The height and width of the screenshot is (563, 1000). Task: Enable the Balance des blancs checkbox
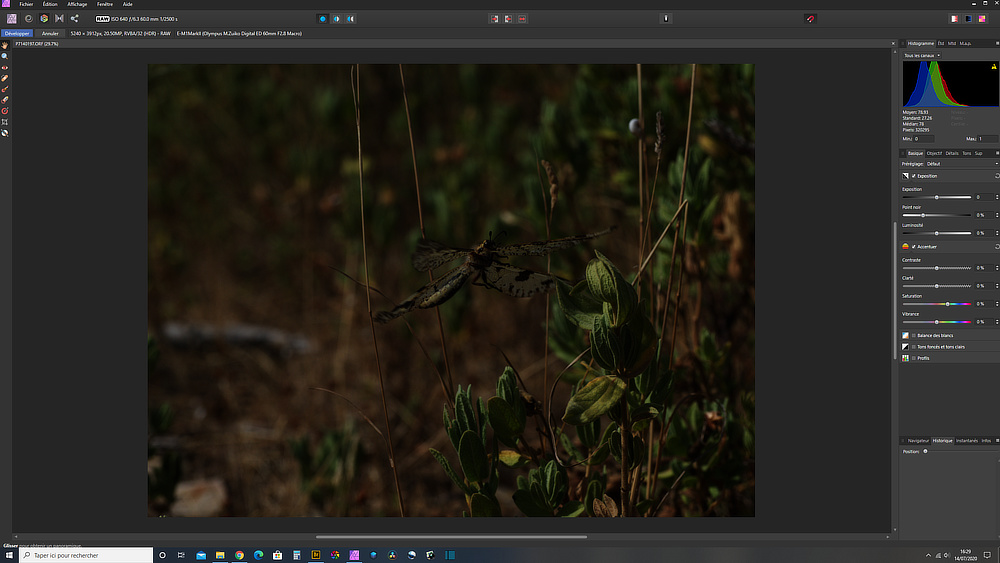[913, 335]
